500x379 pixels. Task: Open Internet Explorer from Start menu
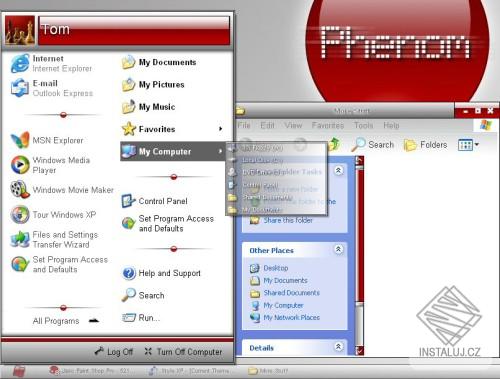pyautogui.click(x=52, y=63)
